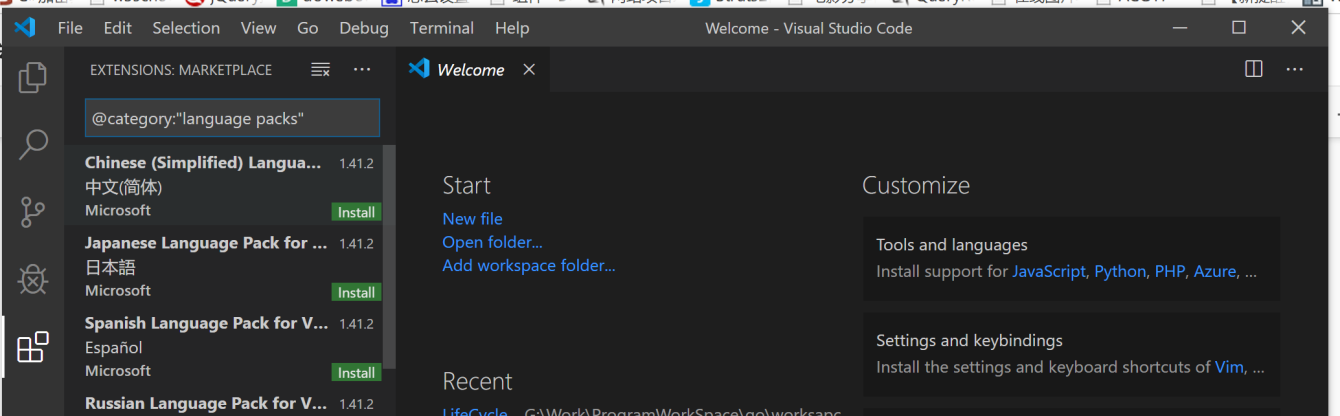1340x416 pixels.
Task: Install Chinese (Simplified) Language Pack
Action: (x=356, y=212)
